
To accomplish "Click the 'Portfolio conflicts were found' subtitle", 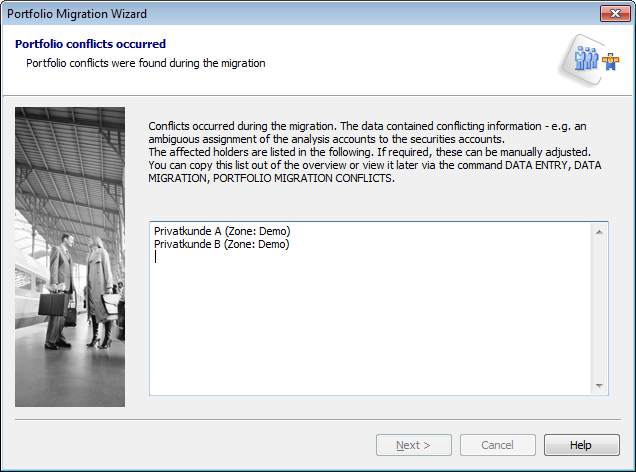I will click(146, 63).
